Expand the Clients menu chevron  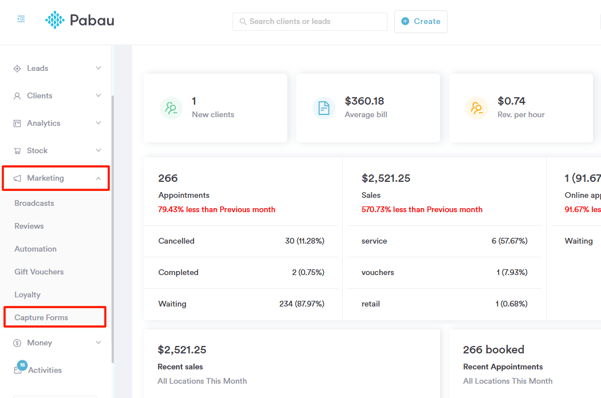tap(99, 95)
